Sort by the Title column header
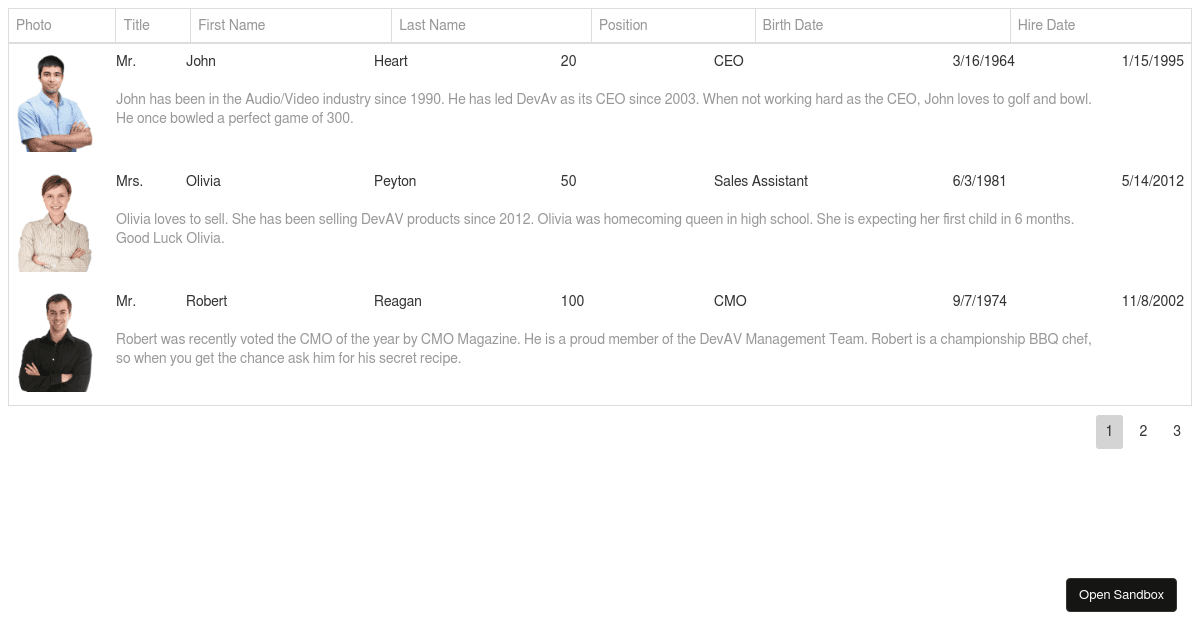This screenshot has height=630, width=1200. click(x=153, y=25)
